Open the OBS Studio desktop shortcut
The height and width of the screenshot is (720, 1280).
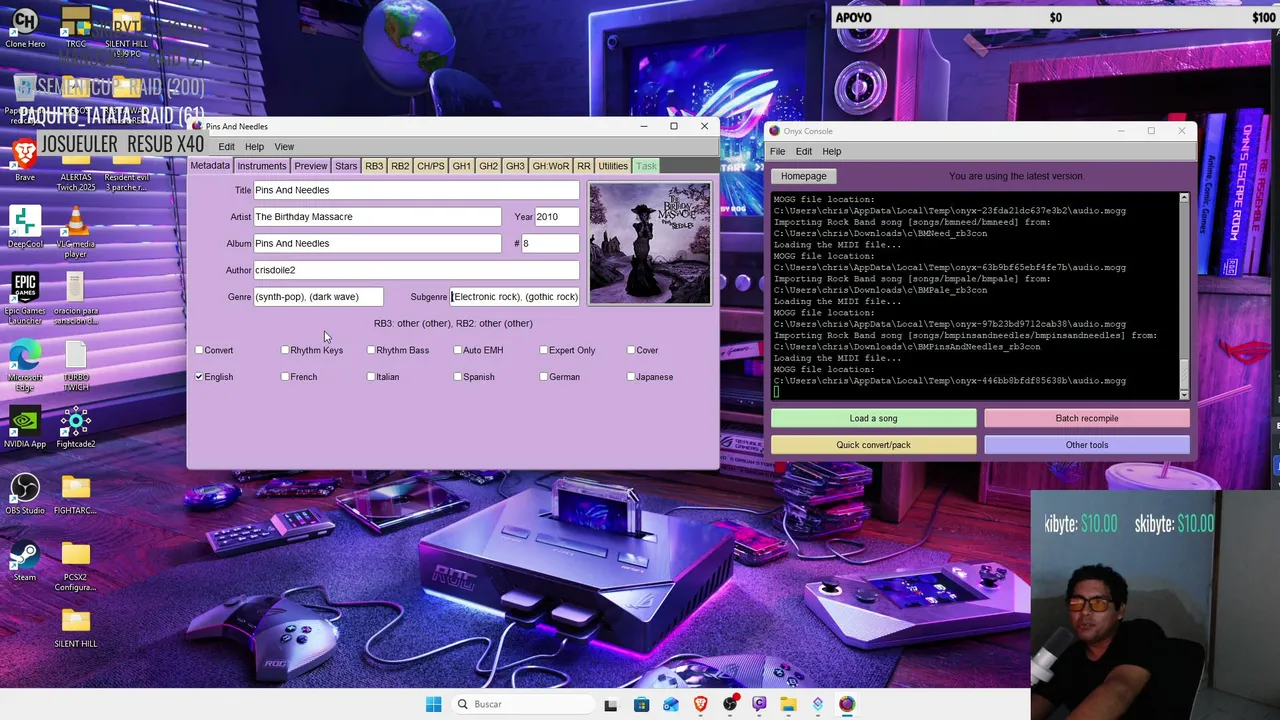tap(25, 494)
